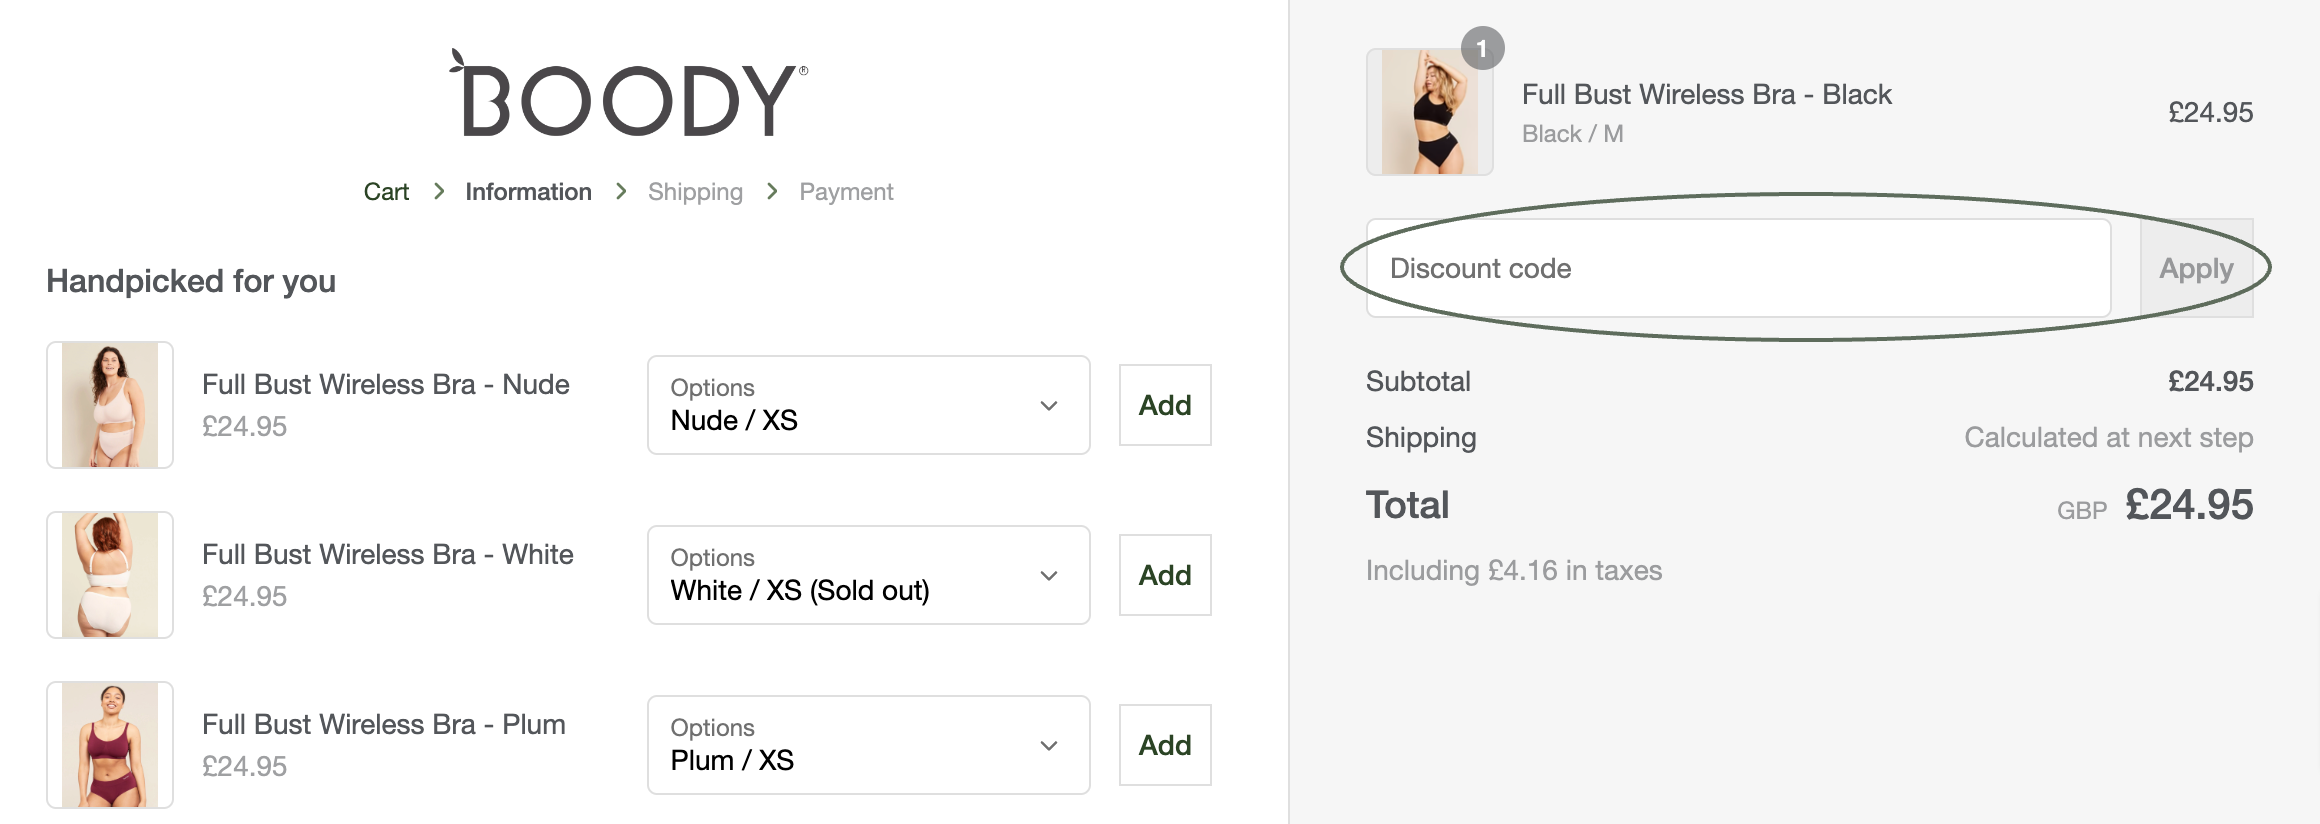This screenshot has height=824, width=2320.
Task: Click the Plum bra product thumbnail
Action: tap(110, 745)
